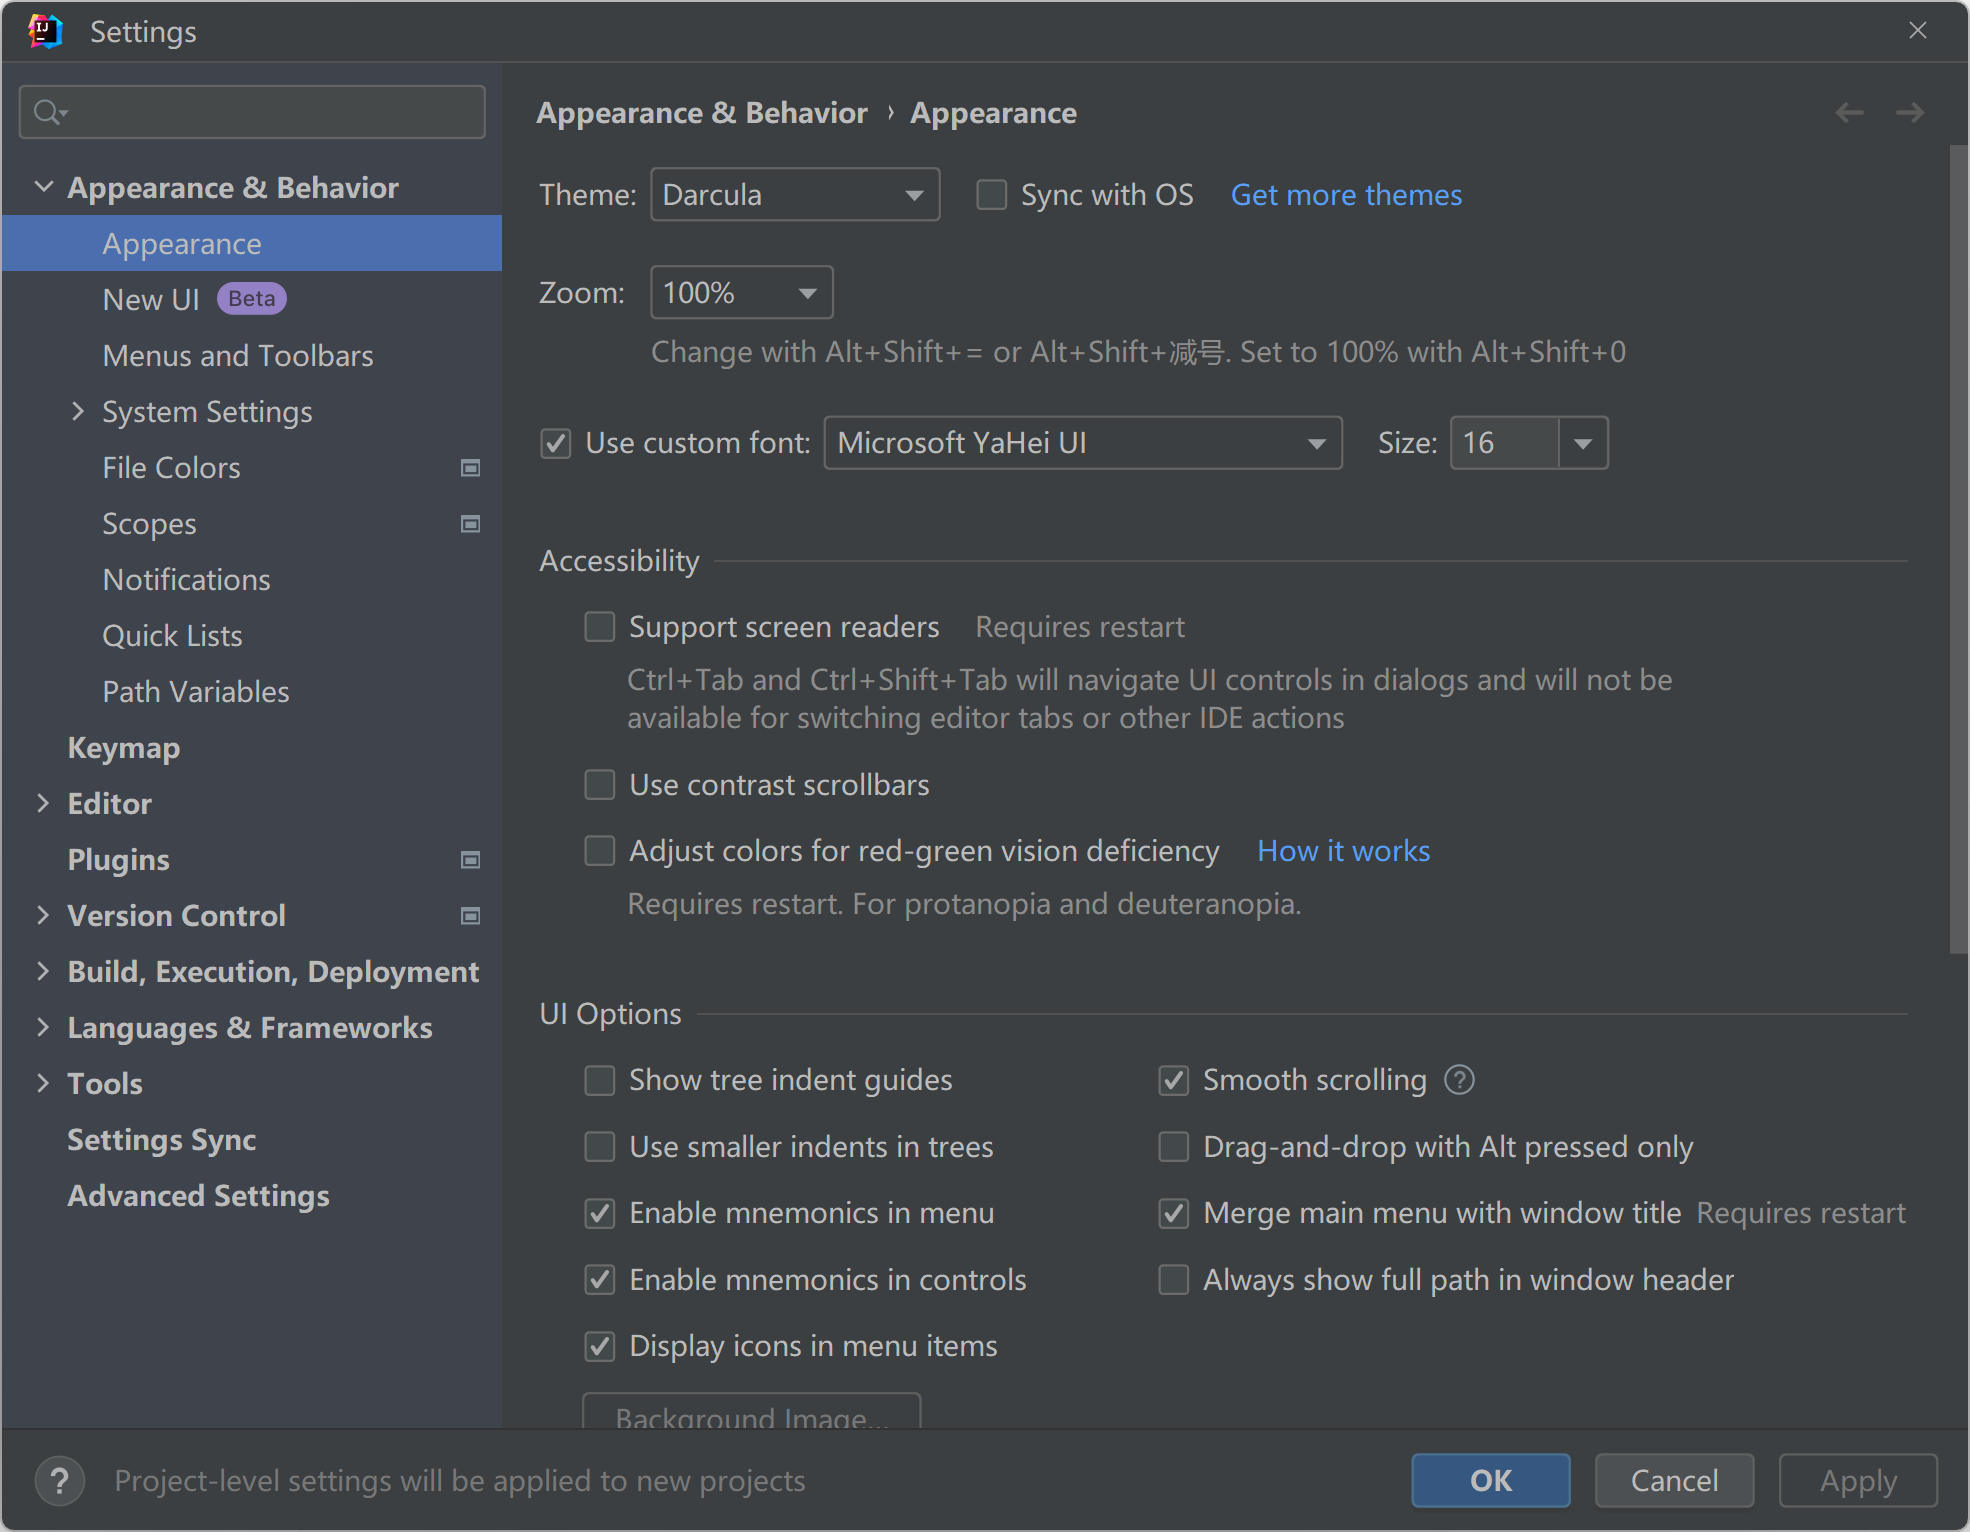
Task: Enable Support screen readers
Action: 600,627
